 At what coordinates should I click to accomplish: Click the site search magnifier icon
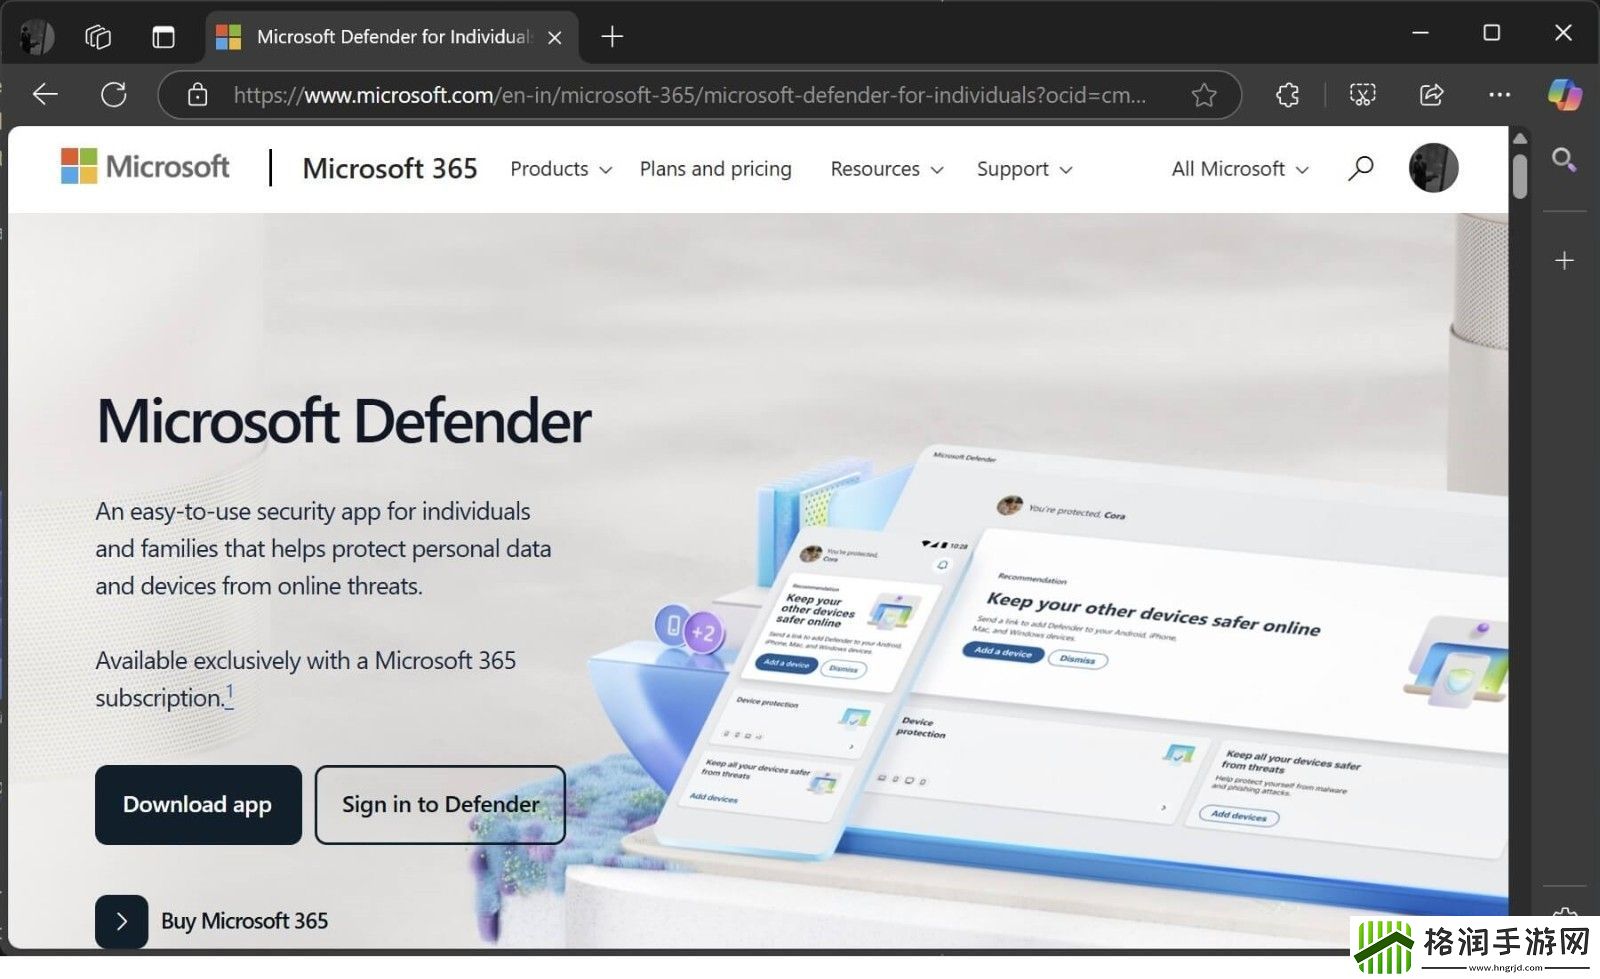click(x=1360, y=168)
